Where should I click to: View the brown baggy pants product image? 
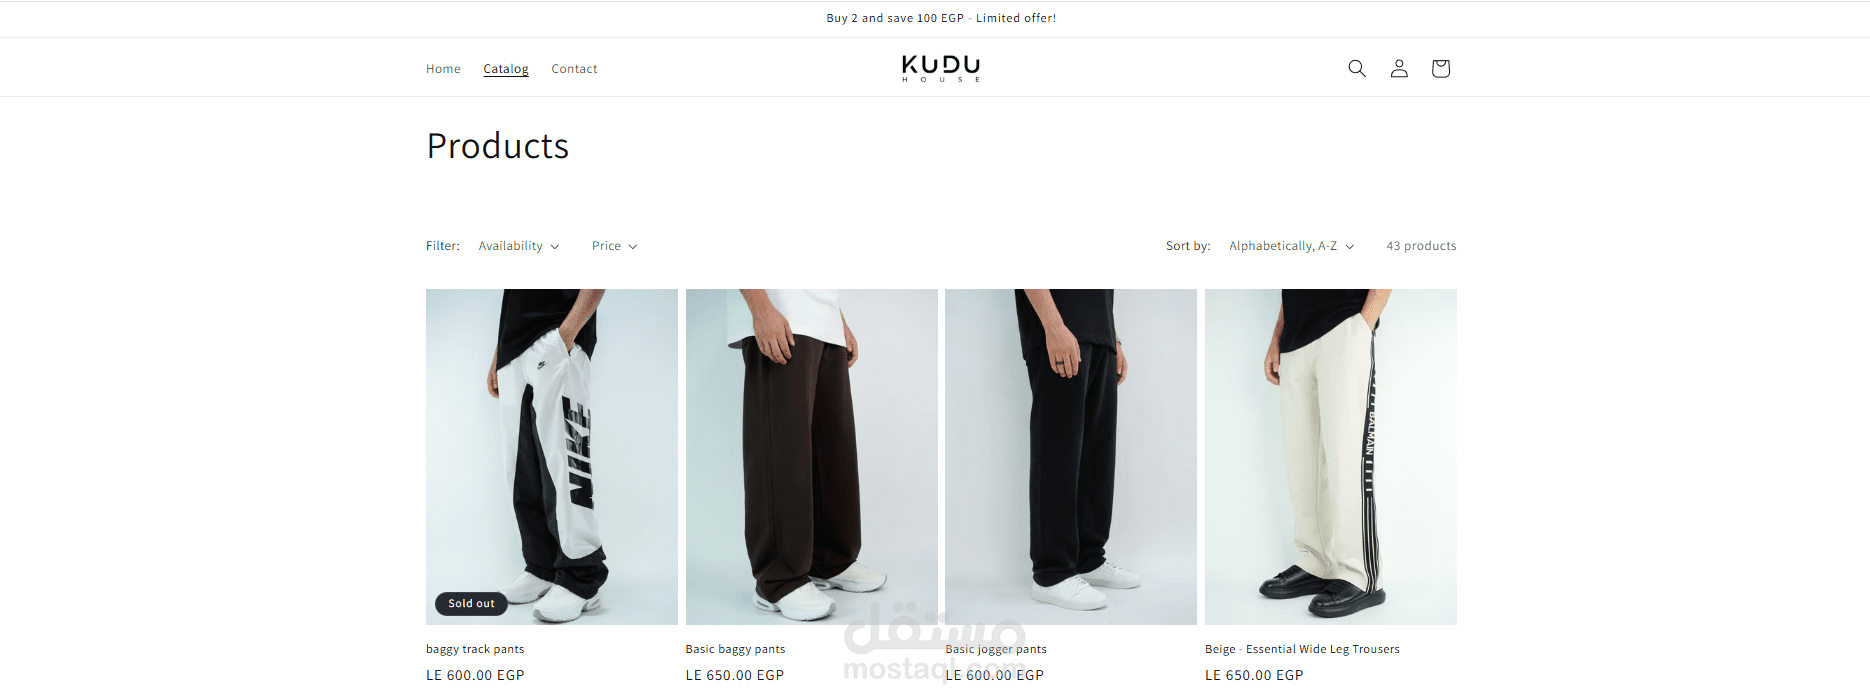pyautogui.click(x=812, y=457)
